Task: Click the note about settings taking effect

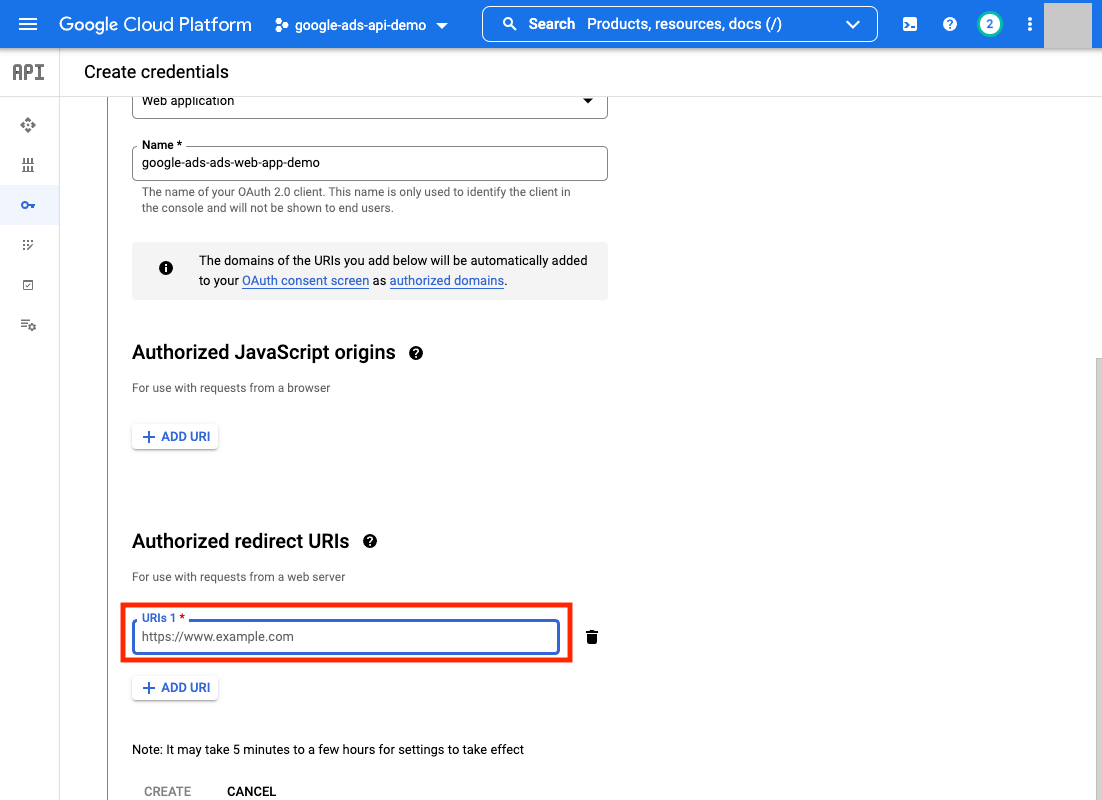Action: [x=328, y=749]
